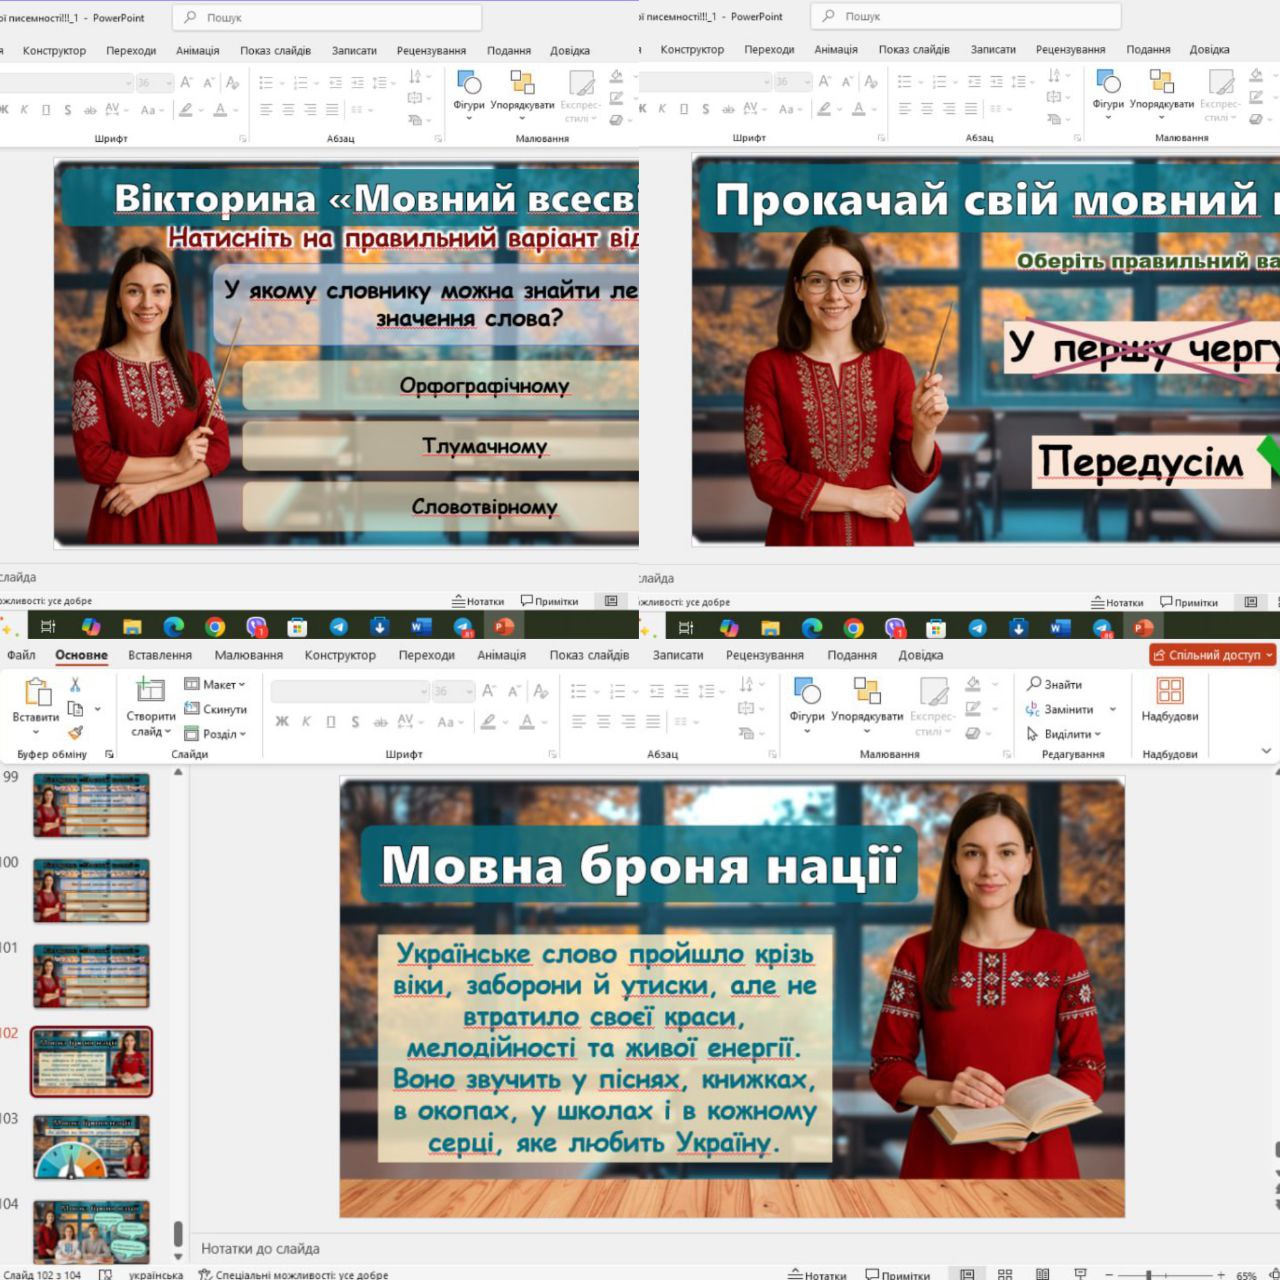The image size is (1280, 1280).
Task: Switch to slide sorter view
Action: click(1005, 1275)
